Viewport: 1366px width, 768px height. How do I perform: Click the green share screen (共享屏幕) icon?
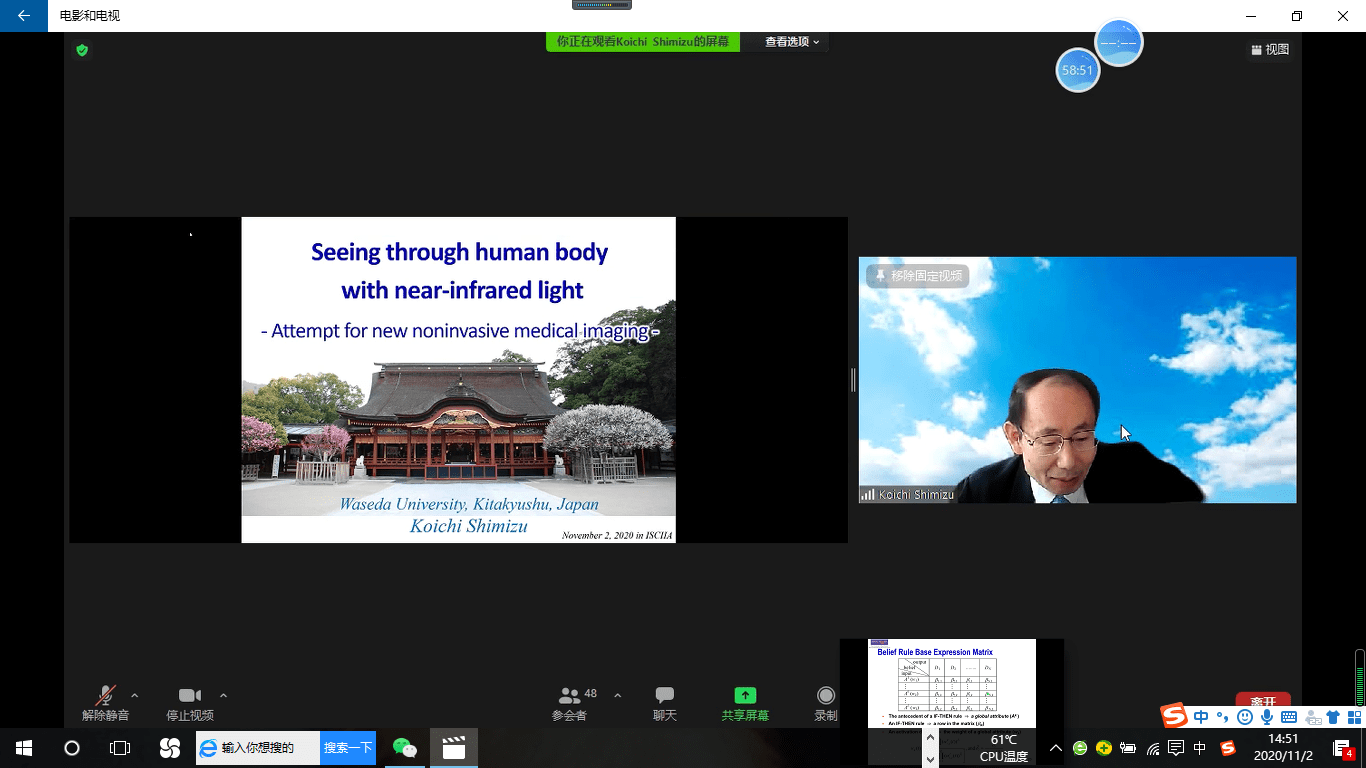point(745,696)
